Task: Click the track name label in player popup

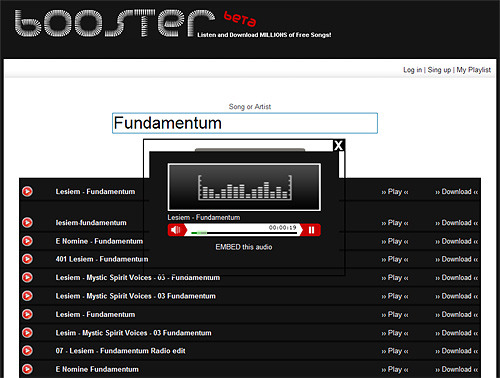Action: 204,217
